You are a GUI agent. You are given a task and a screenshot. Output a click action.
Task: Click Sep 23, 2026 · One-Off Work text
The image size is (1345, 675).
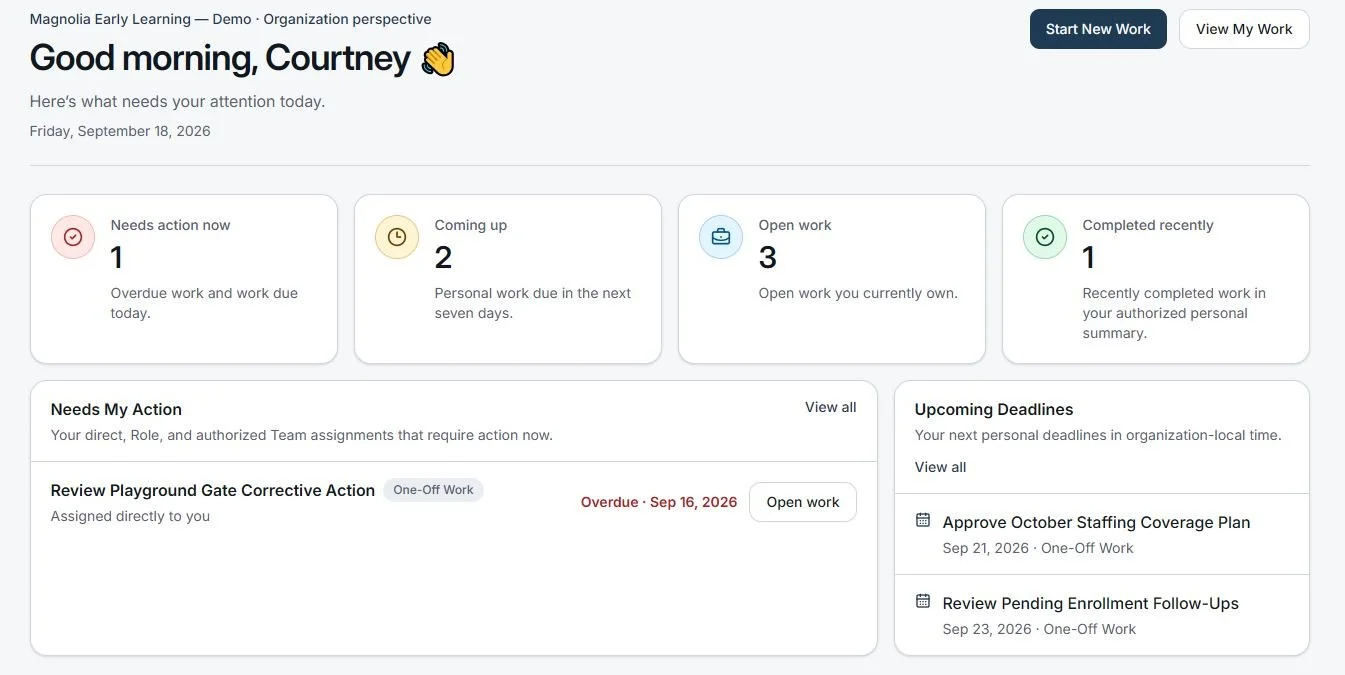[1039, 629]
